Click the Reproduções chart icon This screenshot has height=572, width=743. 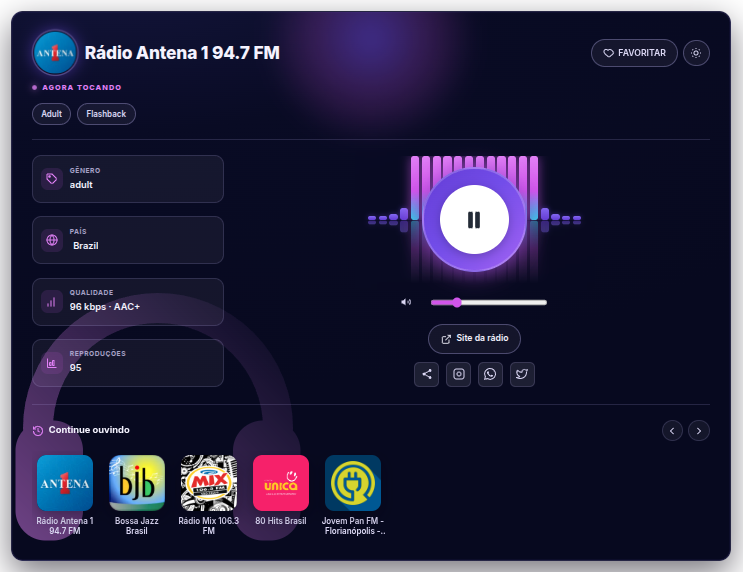click(x=52, y=363)
